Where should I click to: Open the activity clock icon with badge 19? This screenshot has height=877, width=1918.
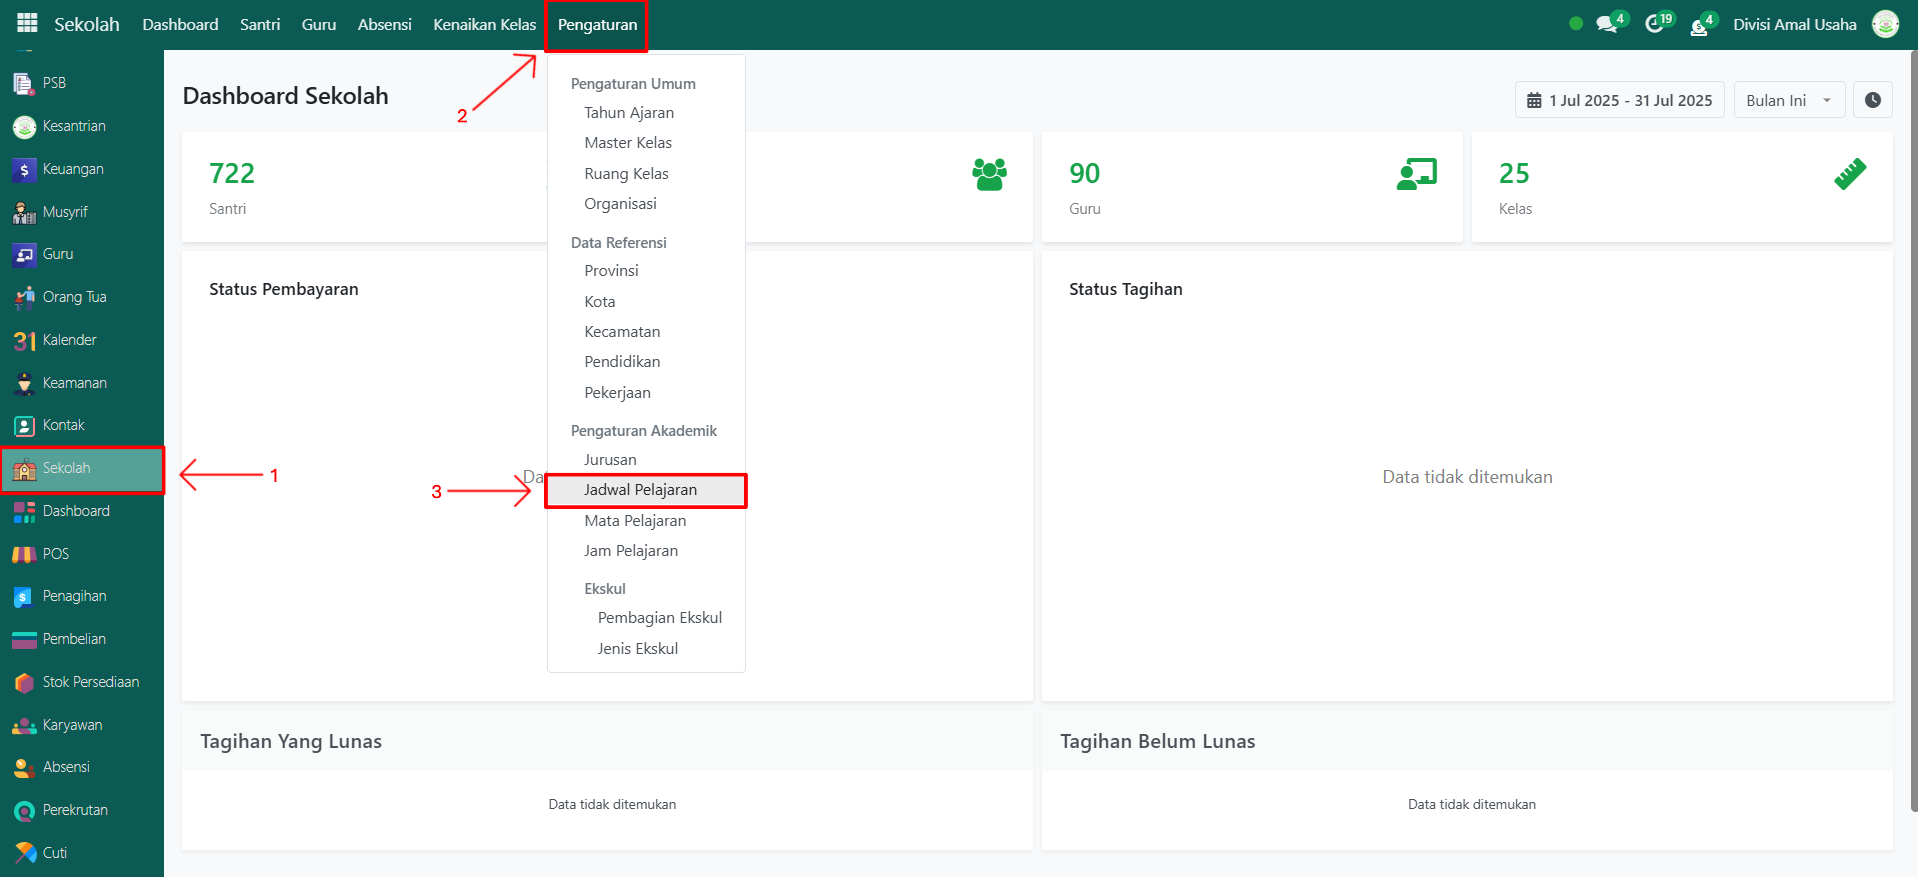[x=1654, y=24]
